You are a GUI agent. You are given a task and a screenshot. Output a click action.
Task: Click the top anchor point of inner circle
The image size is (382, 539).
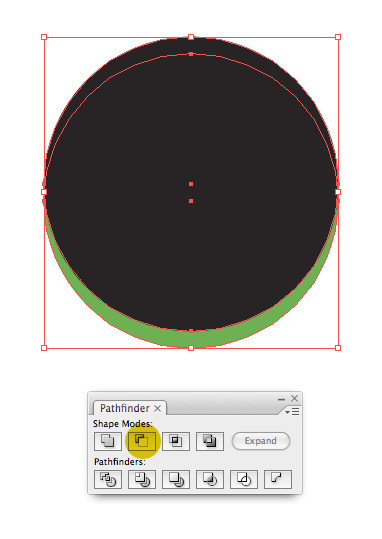pyautogui.click(x=191, y=54)
